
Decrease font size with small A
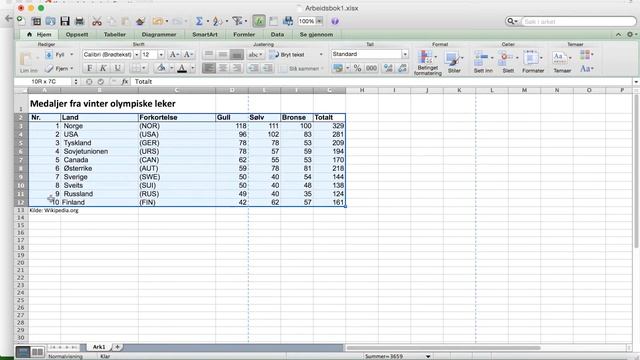click(x=187, y=54)
